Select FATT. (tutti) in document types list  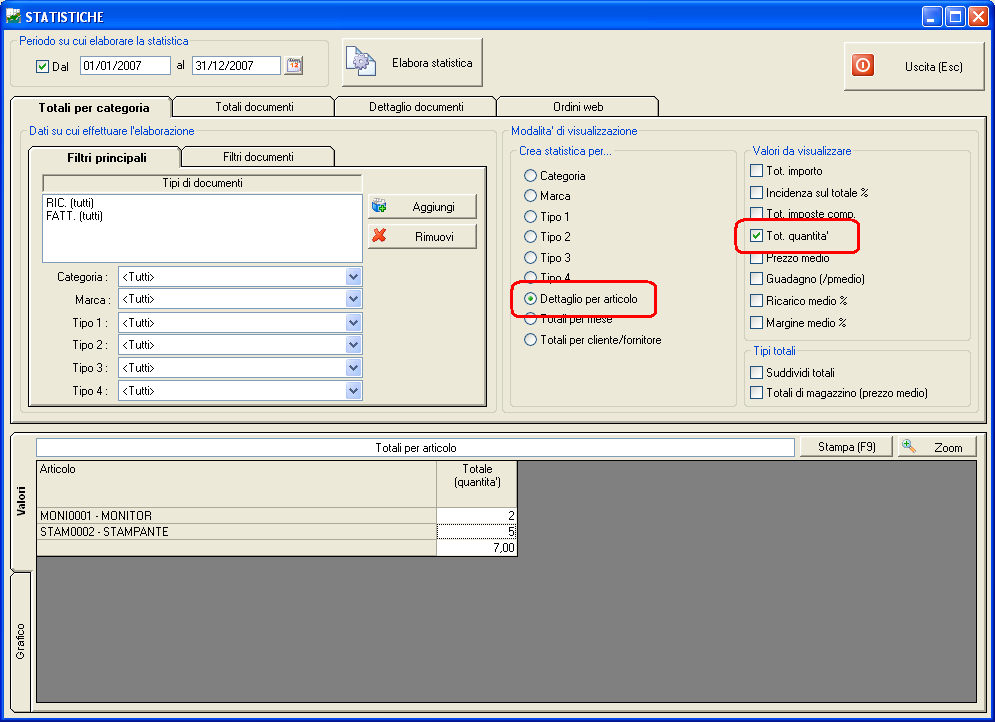coord(74,216)
